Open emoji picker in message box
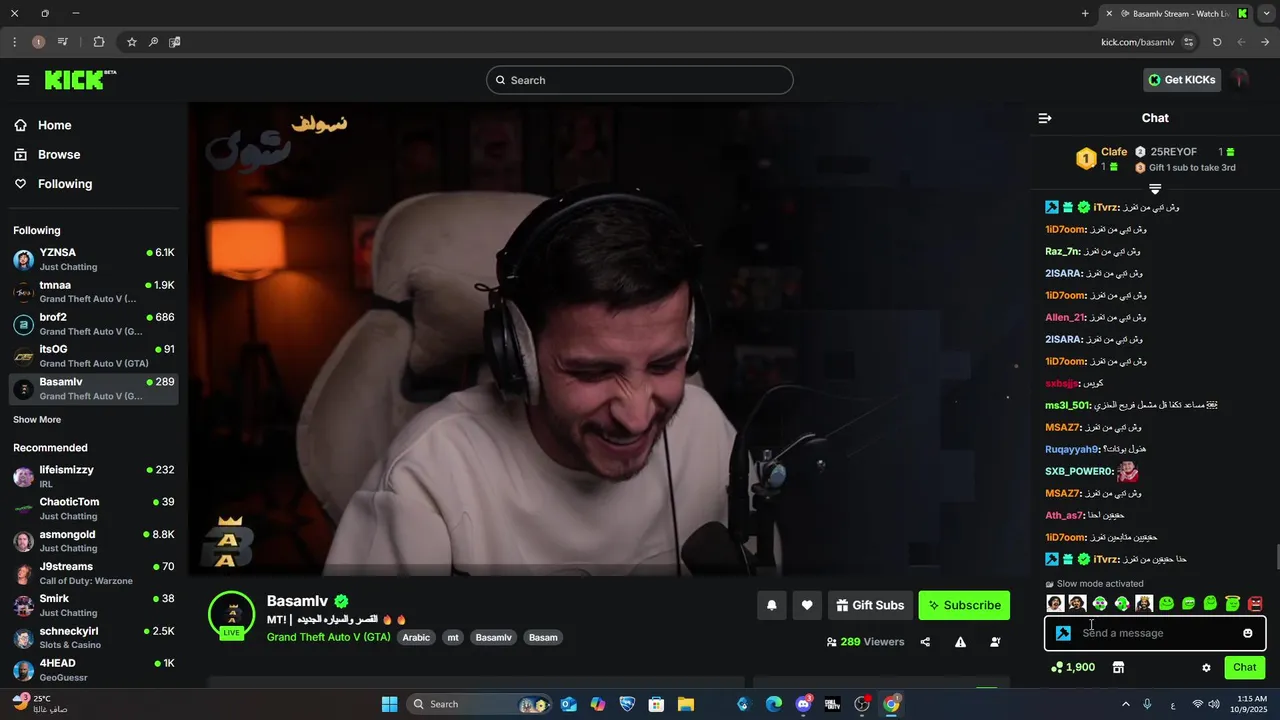 [1248, 633]
